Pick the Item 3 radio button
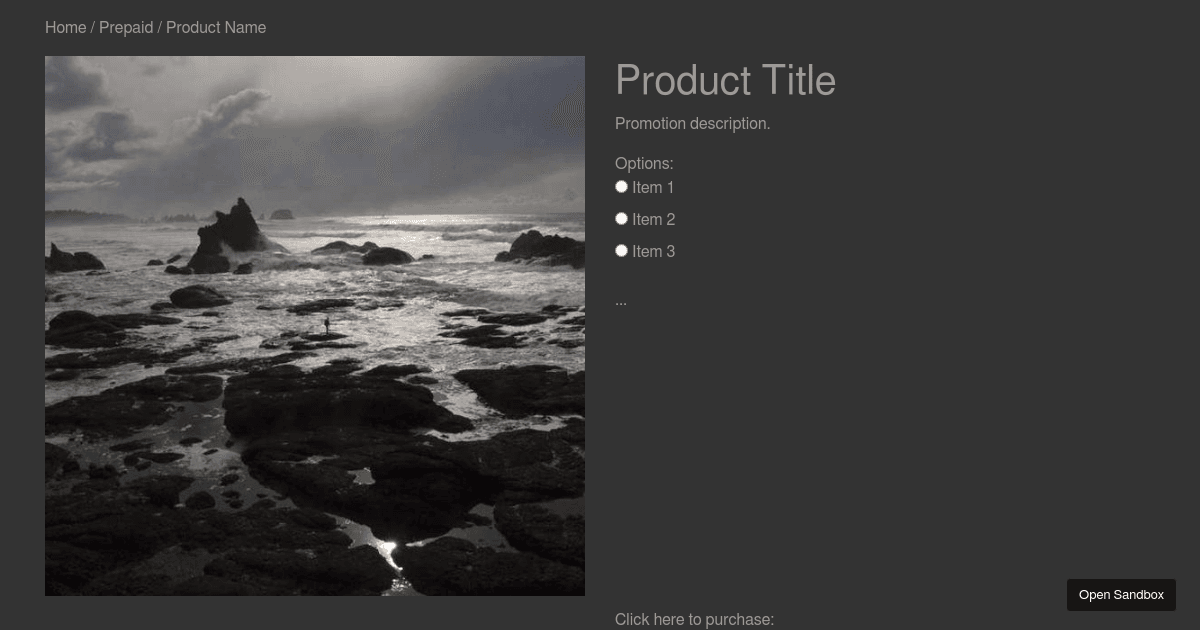This screenshot has height=630, width=1200. point(621,250)
